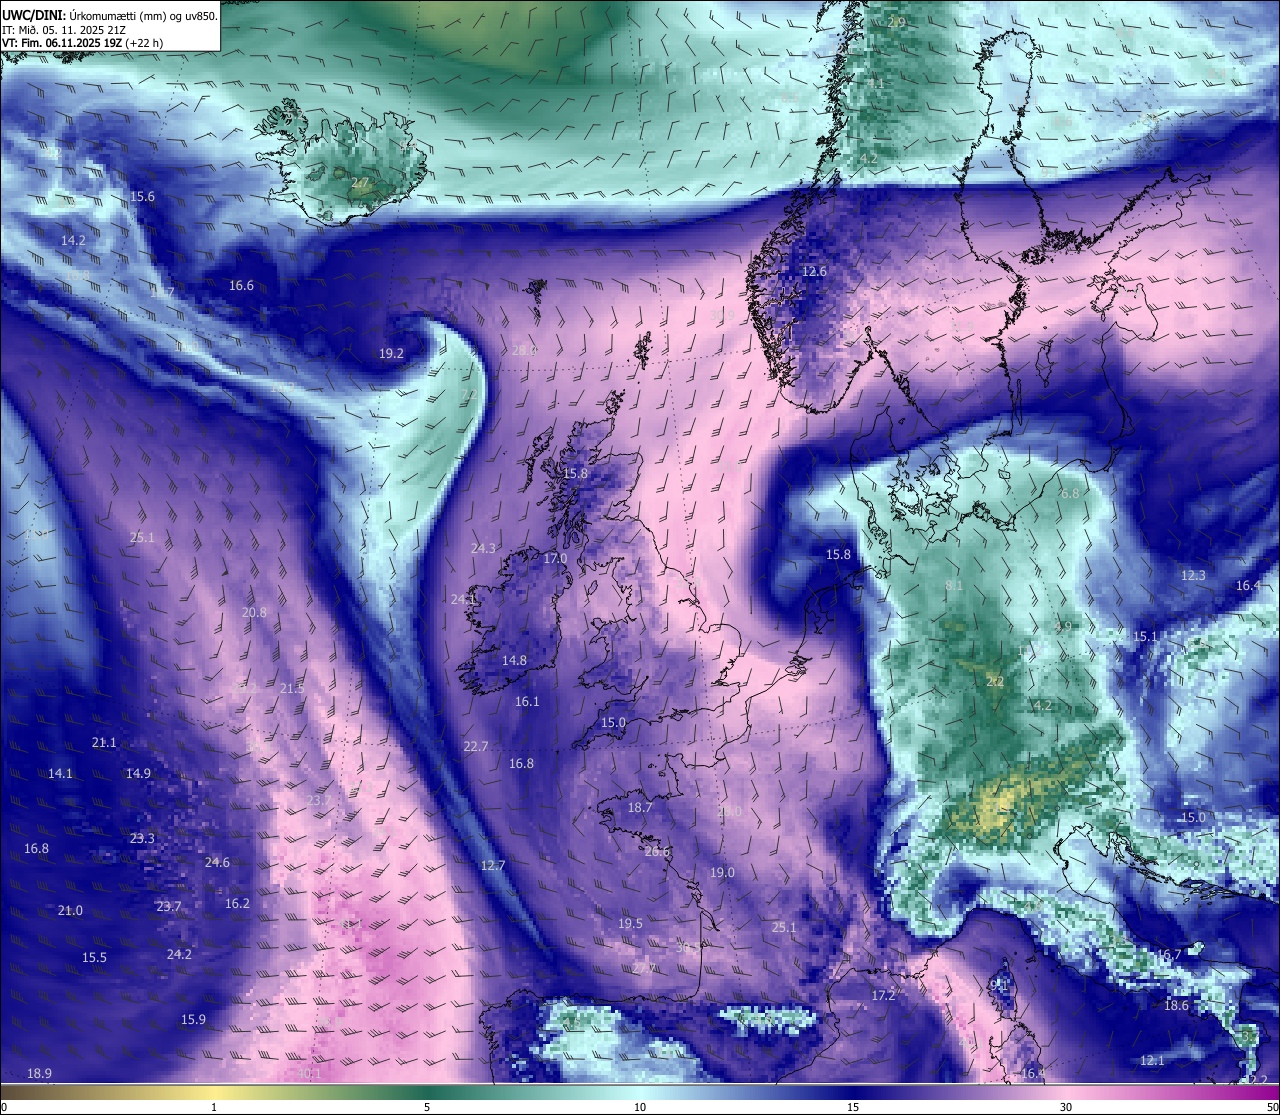The height and width of the screenshot is (1115, 1280).
Task: Click the 20.8 value label
Action: pos(254,613)
